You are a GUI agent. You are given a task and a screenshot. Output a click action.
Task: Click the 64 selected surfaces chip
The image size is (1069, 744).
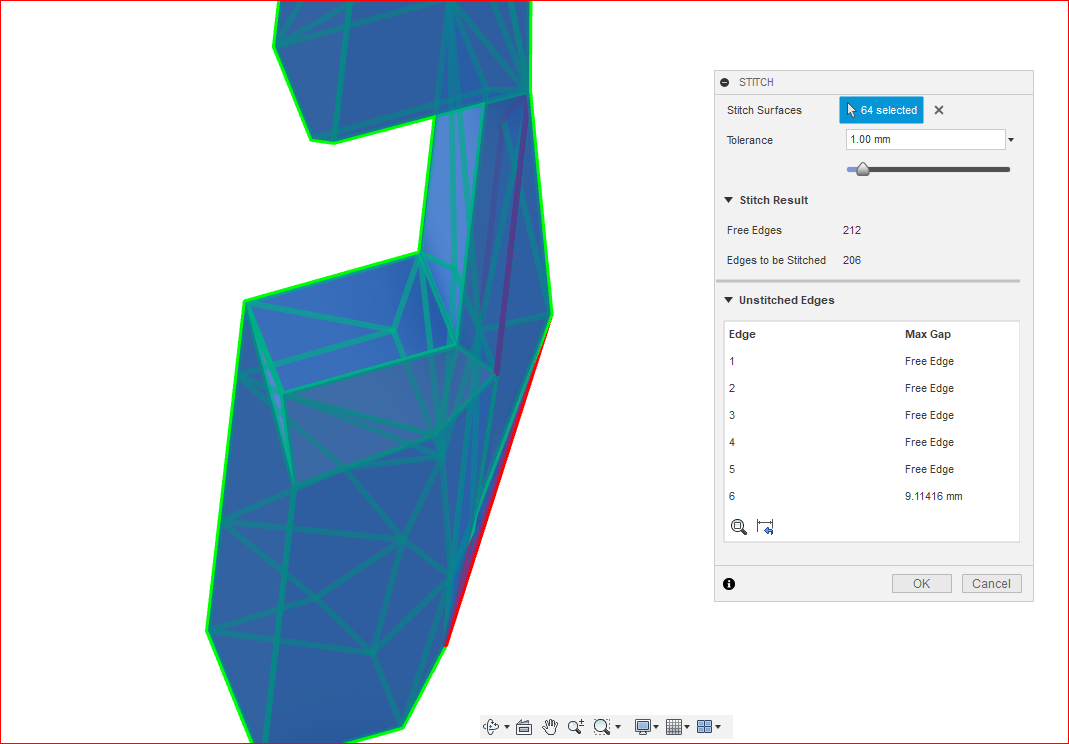pos(880,110)
